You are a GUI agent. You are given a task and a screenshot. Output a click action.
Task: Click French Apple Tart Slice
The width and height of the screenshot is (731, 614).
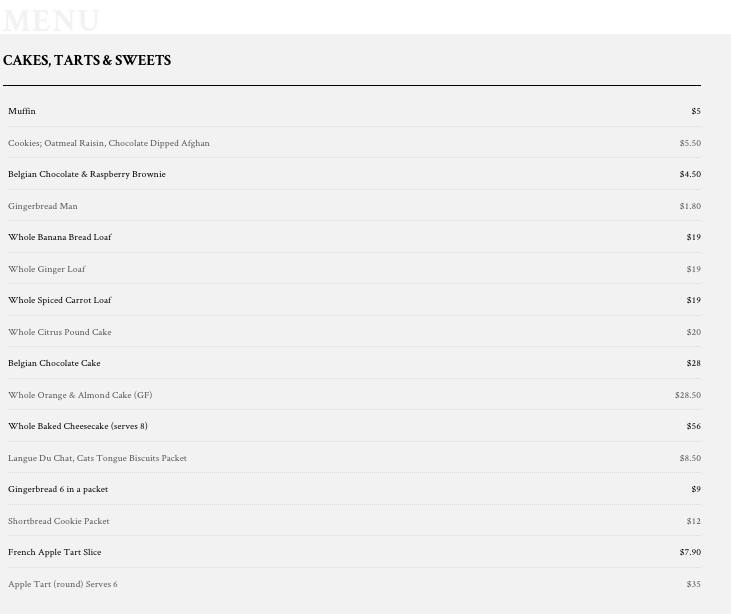[55, 552]
